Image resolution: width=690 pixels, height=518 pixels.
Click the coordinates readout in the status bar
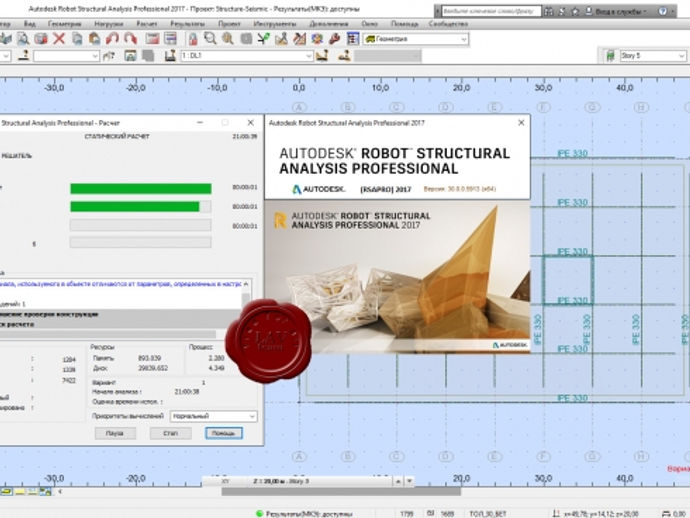pos(600,514)
